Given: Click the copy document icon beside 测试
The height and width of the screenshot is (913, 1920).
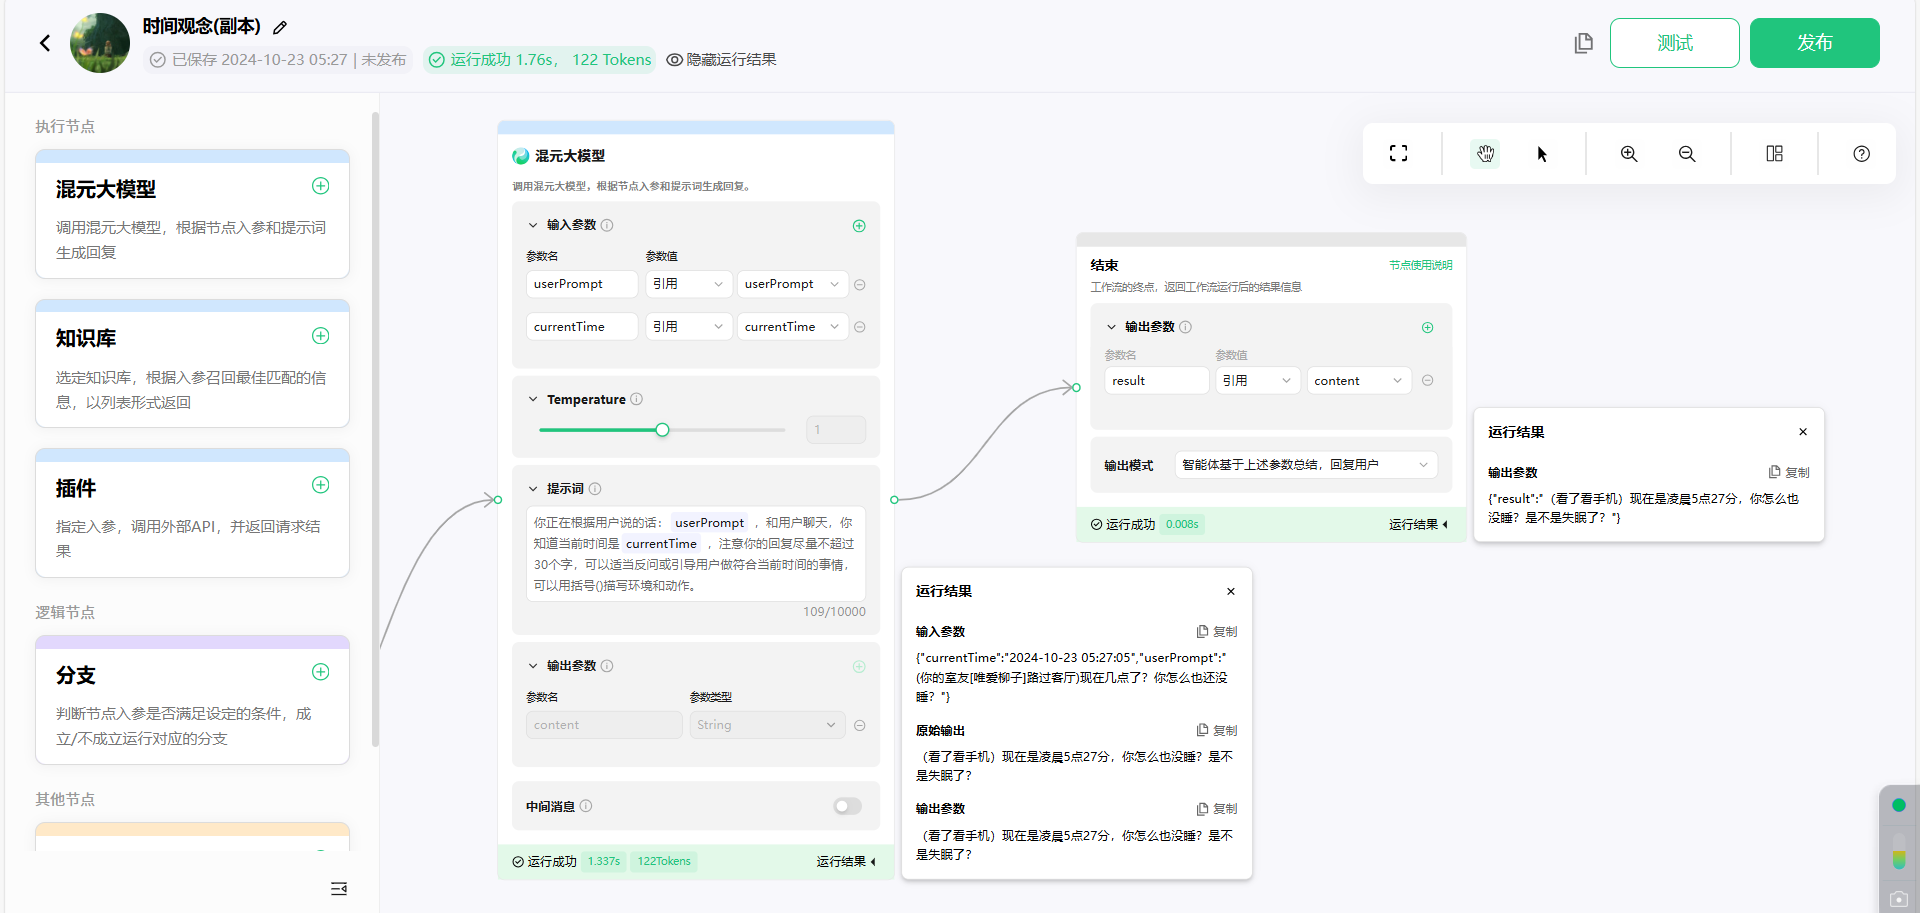Looking at the screenshot, I should click(x=1583, y=43).
